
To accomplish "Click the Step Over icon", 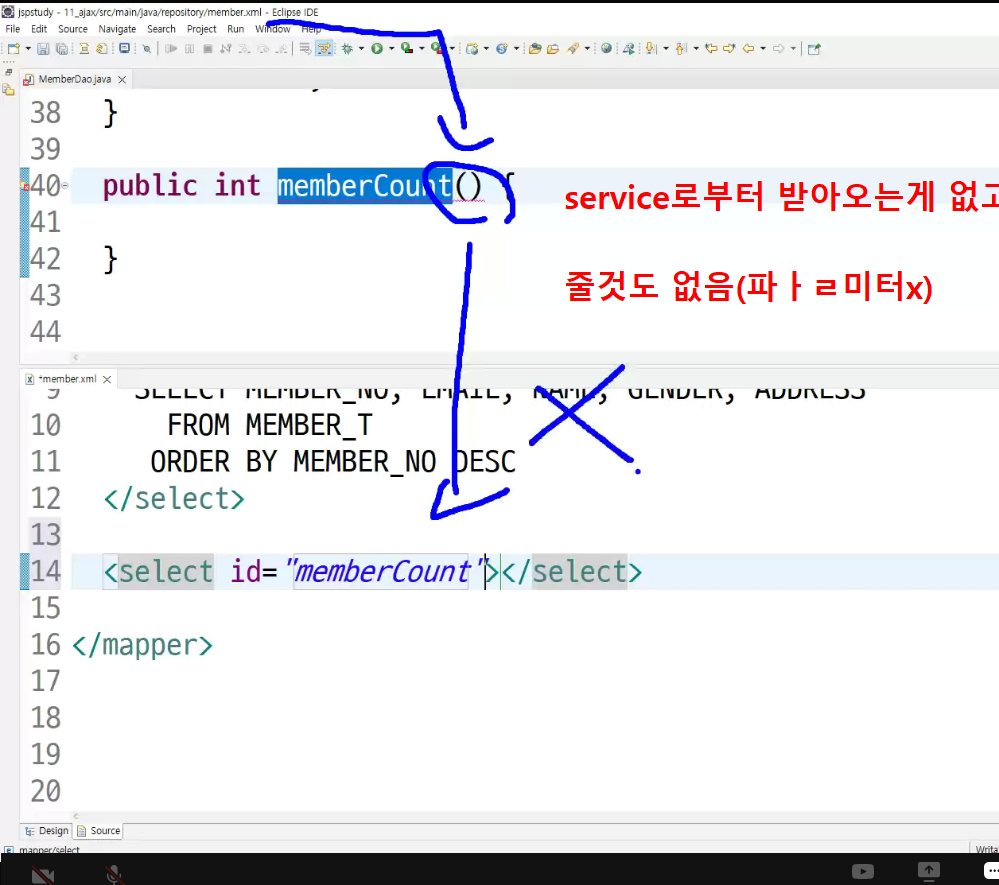I will 262,48.
